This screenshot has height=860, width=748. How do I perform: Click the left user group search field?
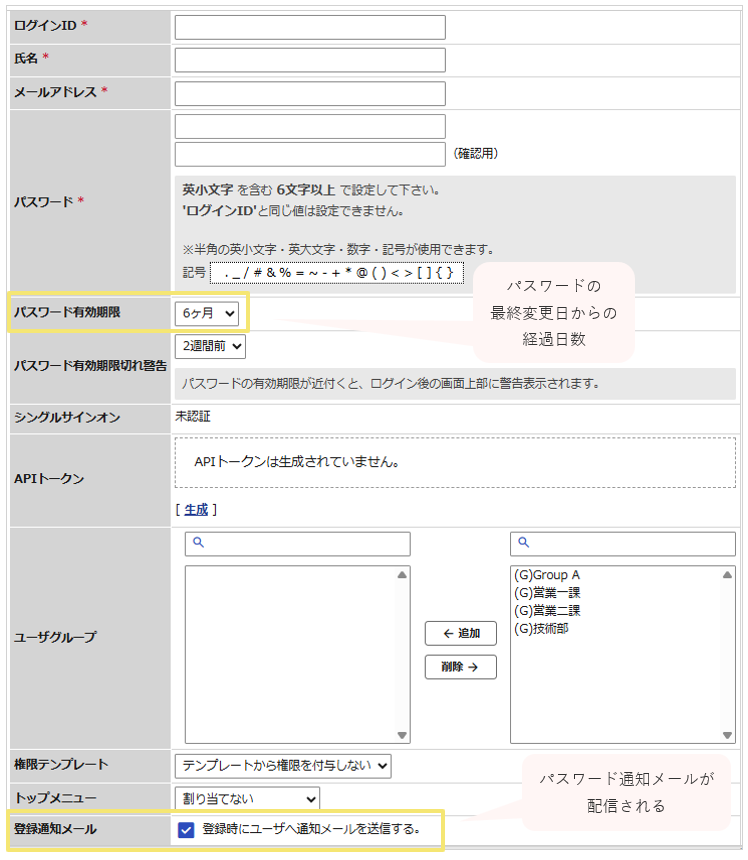pyautogui.click(x=298, y=544)
